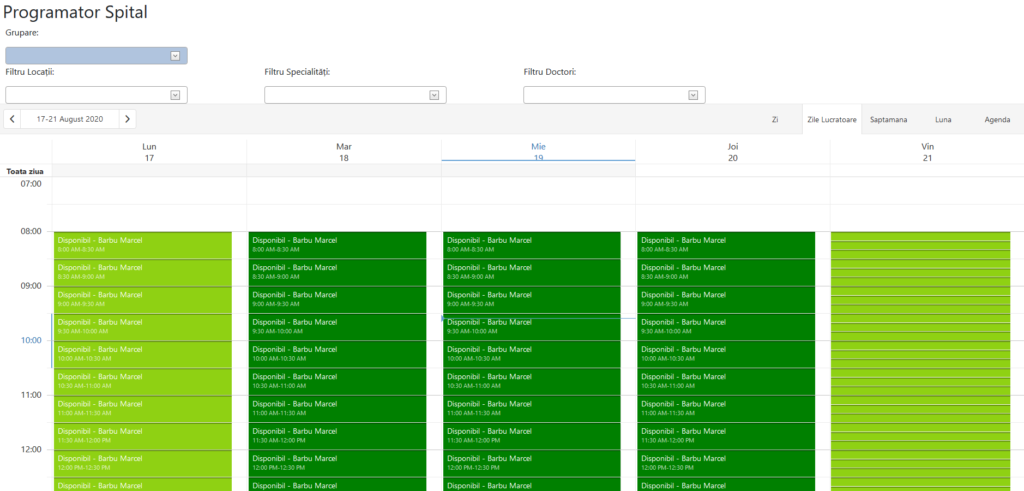Image resolution: width=1024 pixels, height=491 pixels.
Task: Go to next week using right arrow
Action: 127,119
